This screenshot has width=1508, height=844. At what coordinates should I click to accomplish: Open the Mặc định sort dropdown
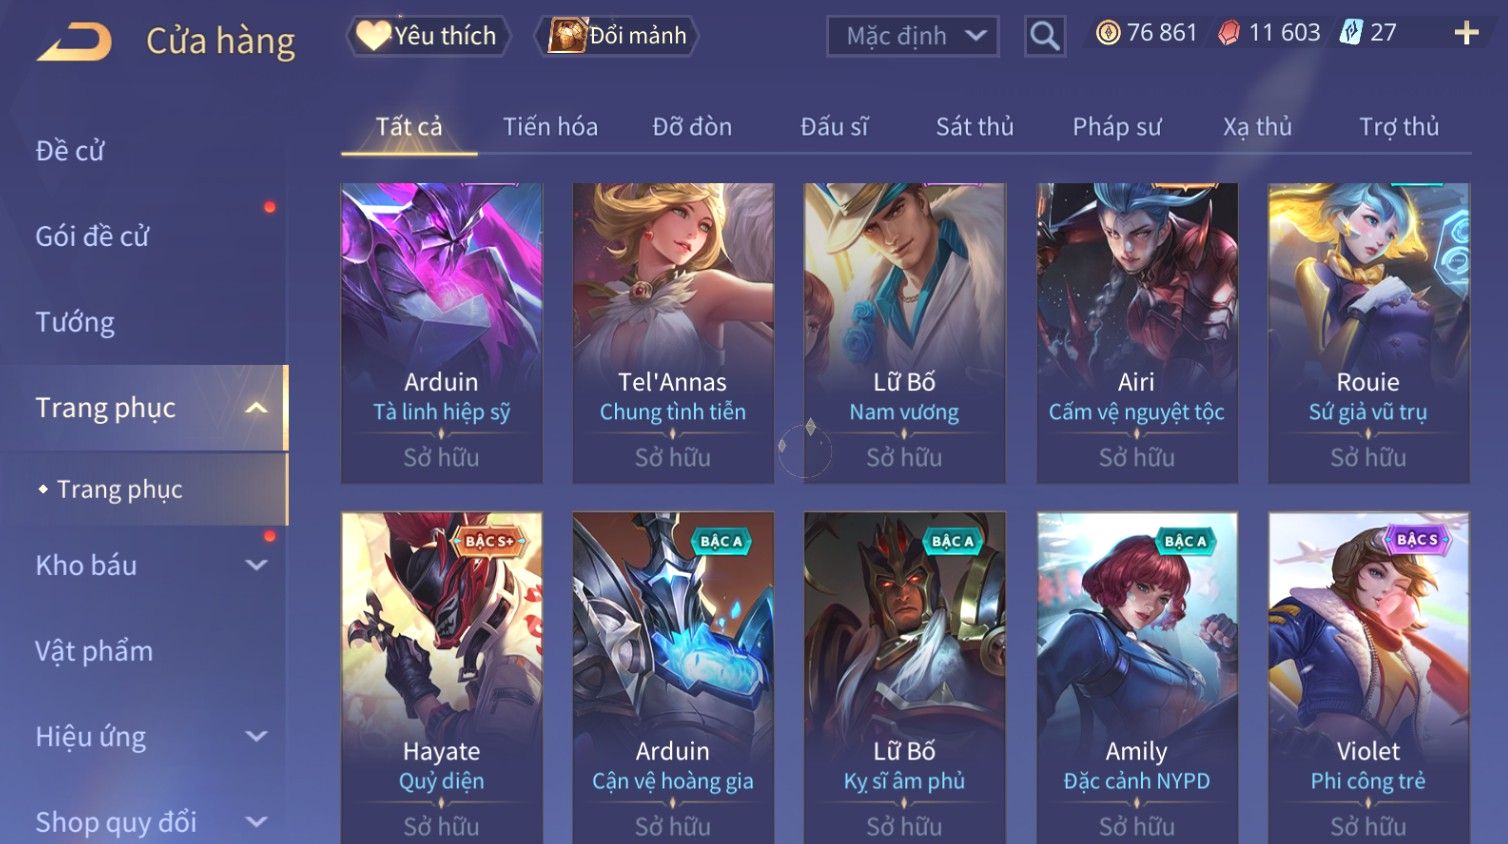[x=912, y=36]
